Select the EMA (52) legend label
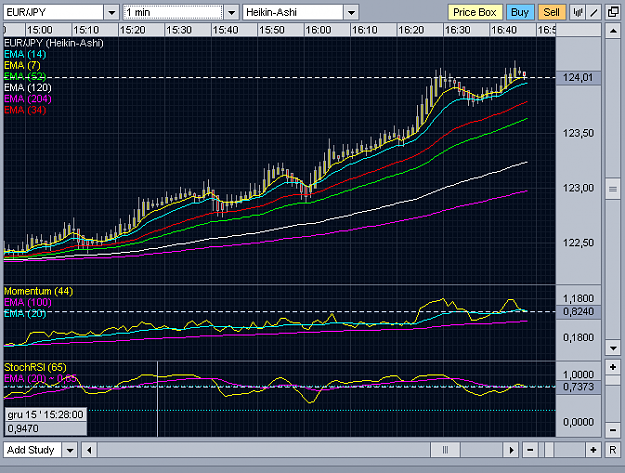The height and width of the screenshot is (473, 625). (25, 76)
